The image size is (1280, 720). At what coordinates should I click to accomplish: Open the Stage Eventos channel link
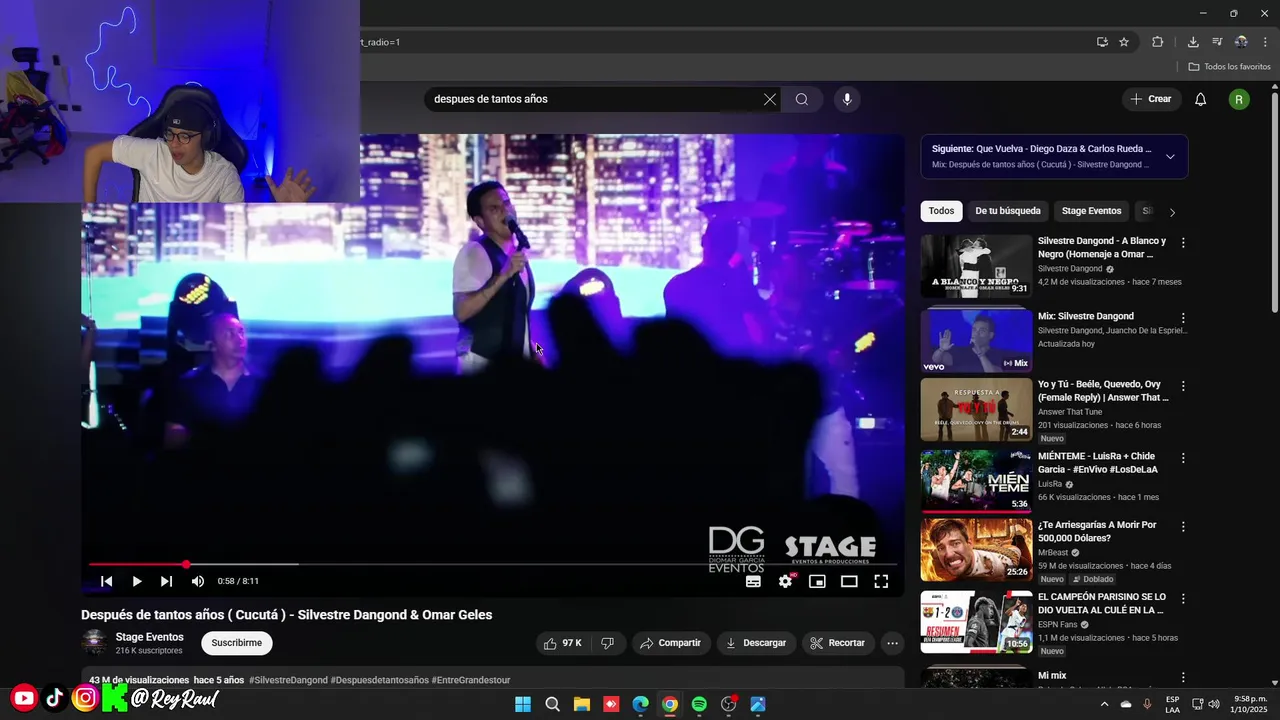(149, 637)
